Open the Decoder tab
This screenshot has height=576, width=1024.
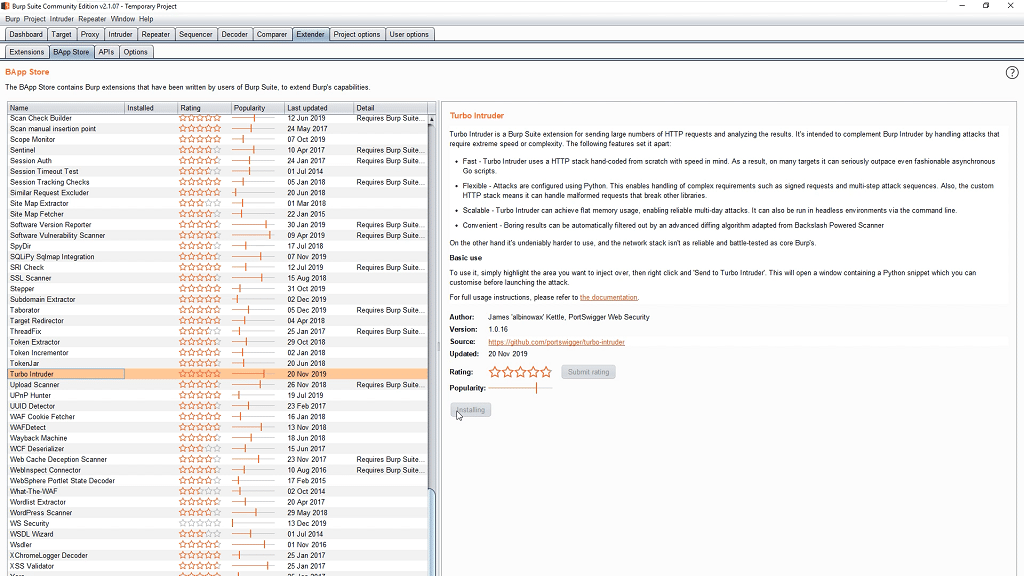pyautogui.click(x=234, y=35)
